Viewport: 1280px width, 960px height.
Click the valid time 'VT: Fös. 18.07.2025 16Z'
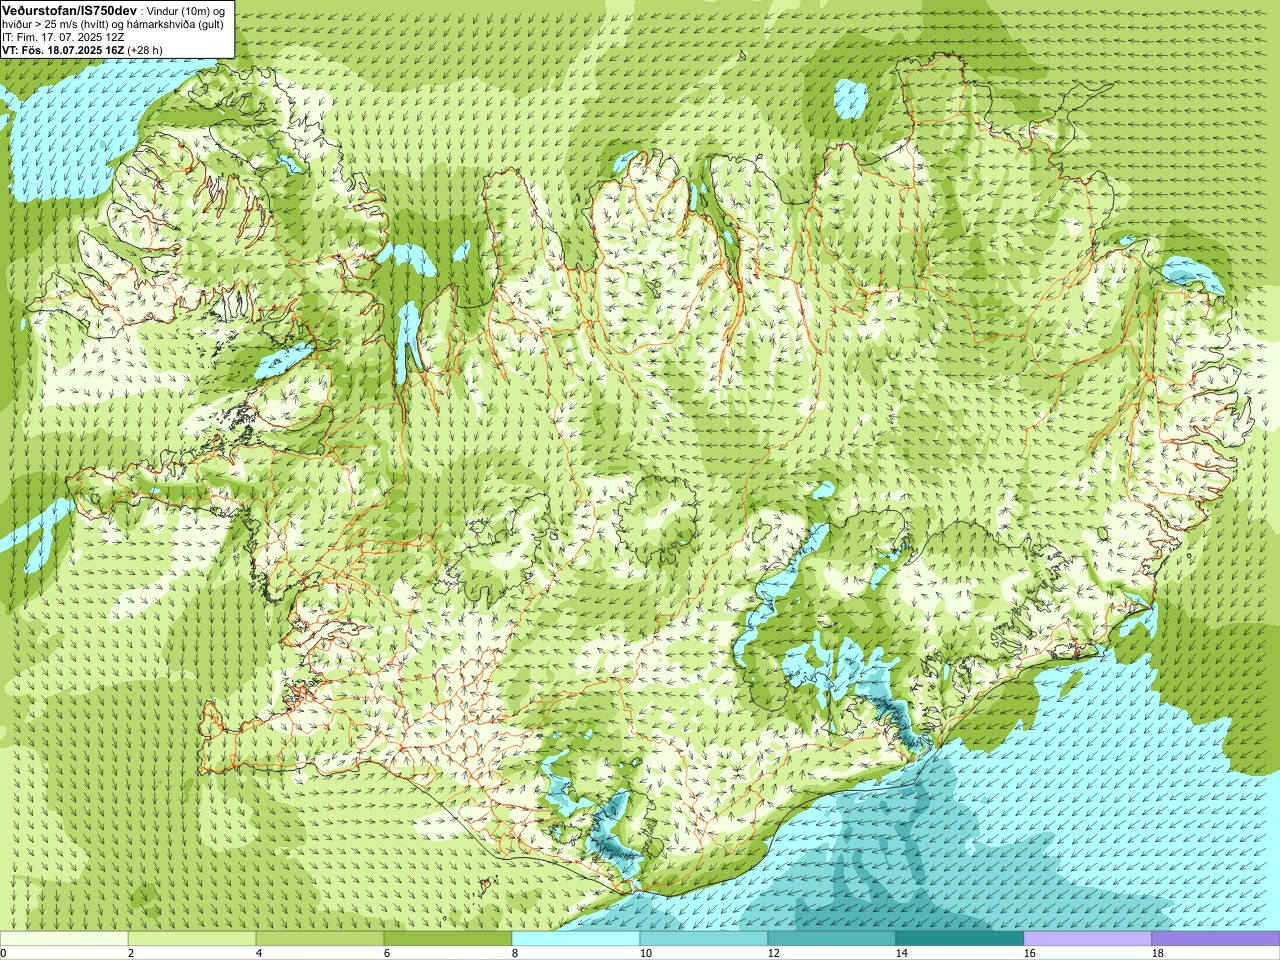[x=63, y=49]
